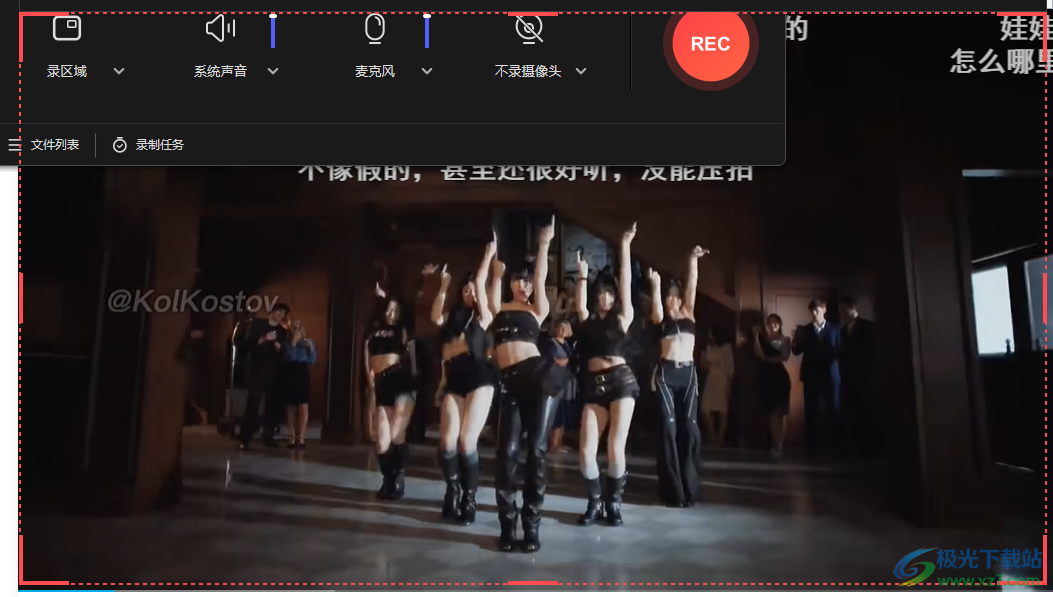Click the record region icon
1053x597 pixels.
click(x=67, y=29)
